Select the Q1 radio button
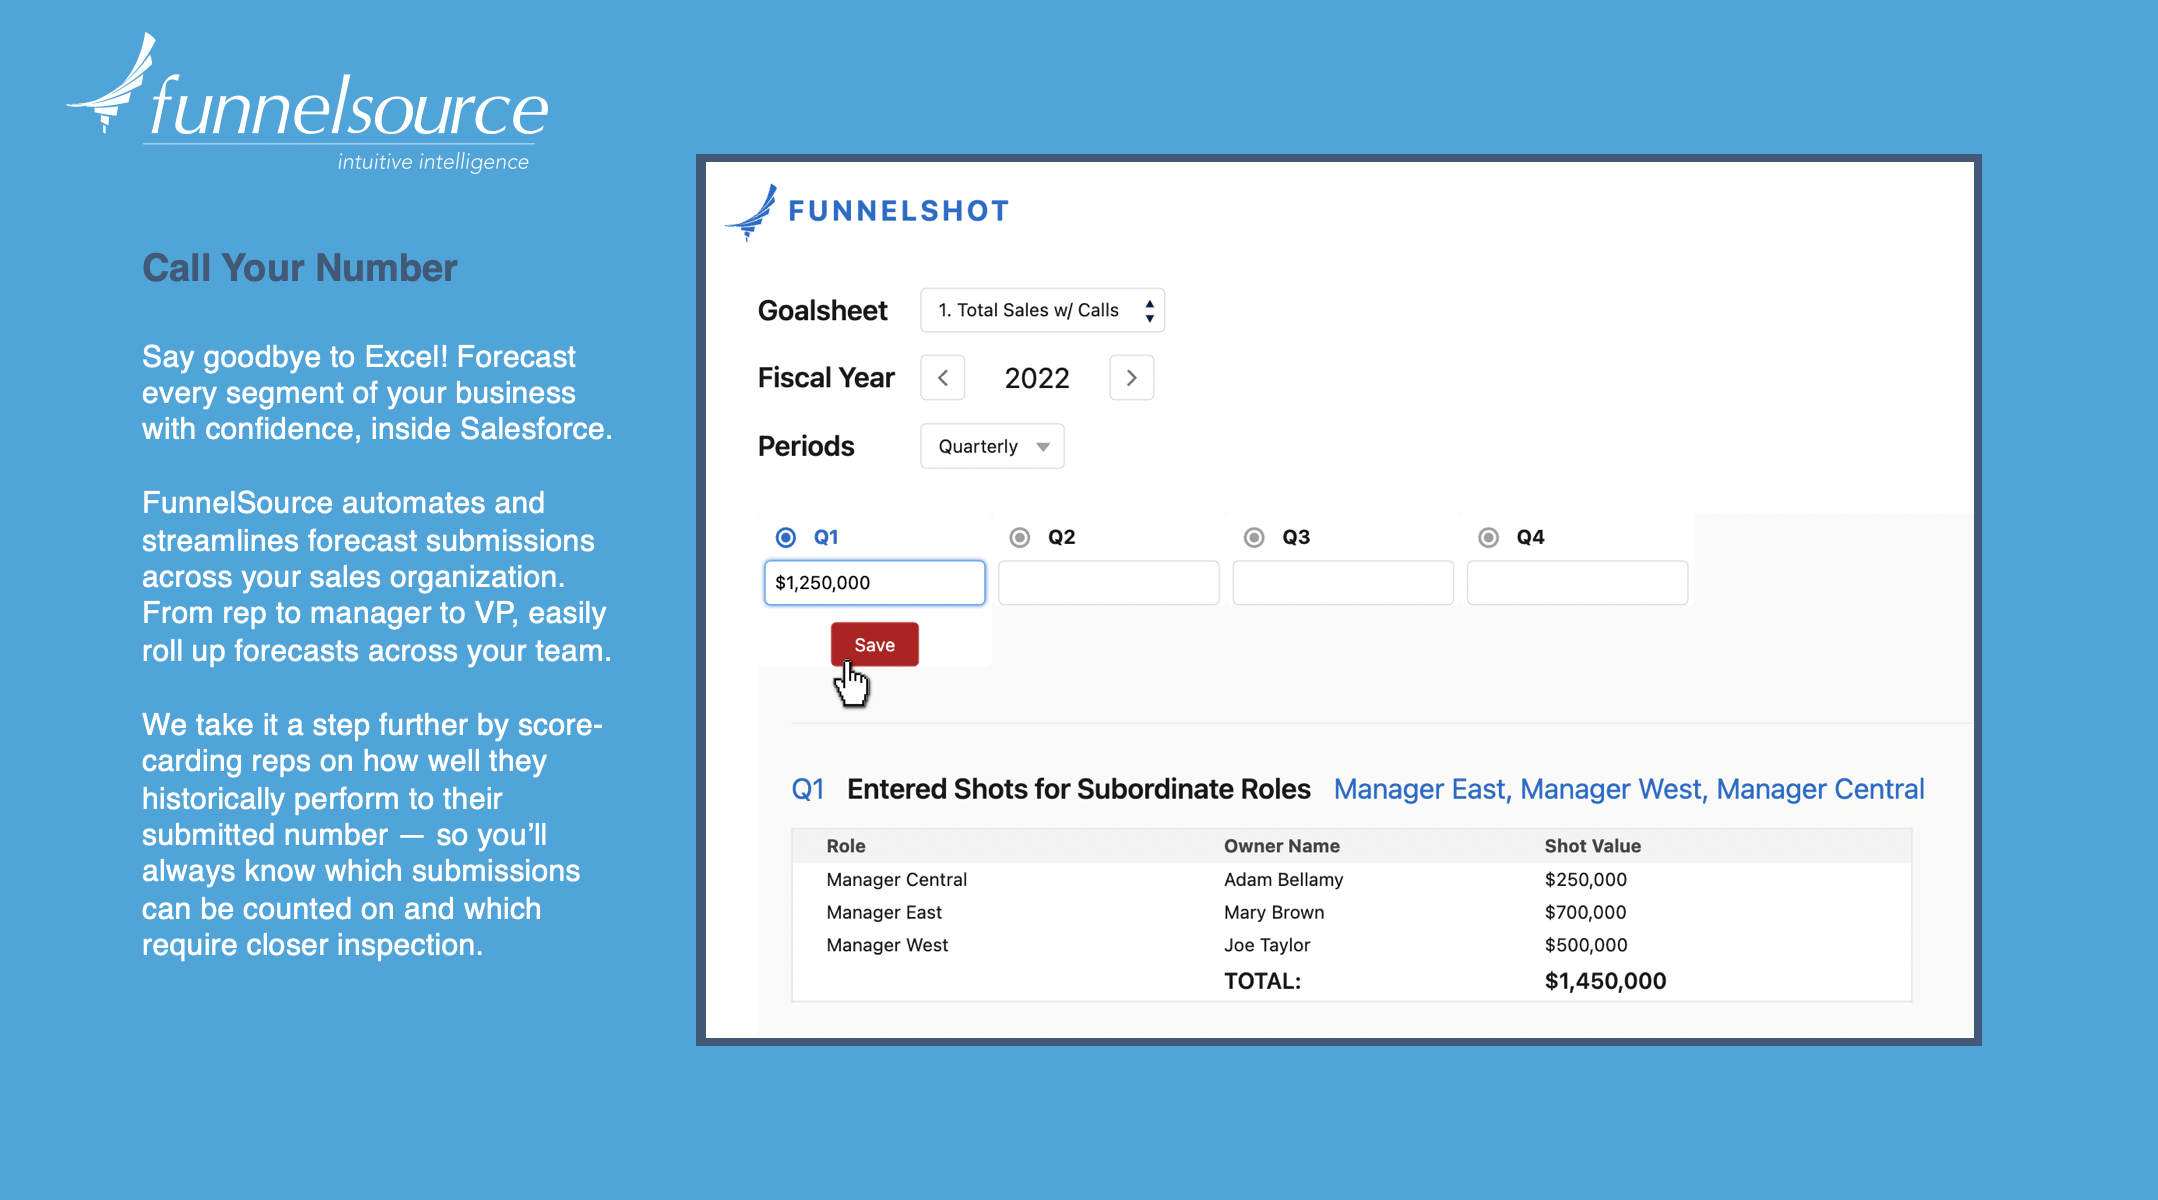 pyautogui.click(x=786, y=538)
